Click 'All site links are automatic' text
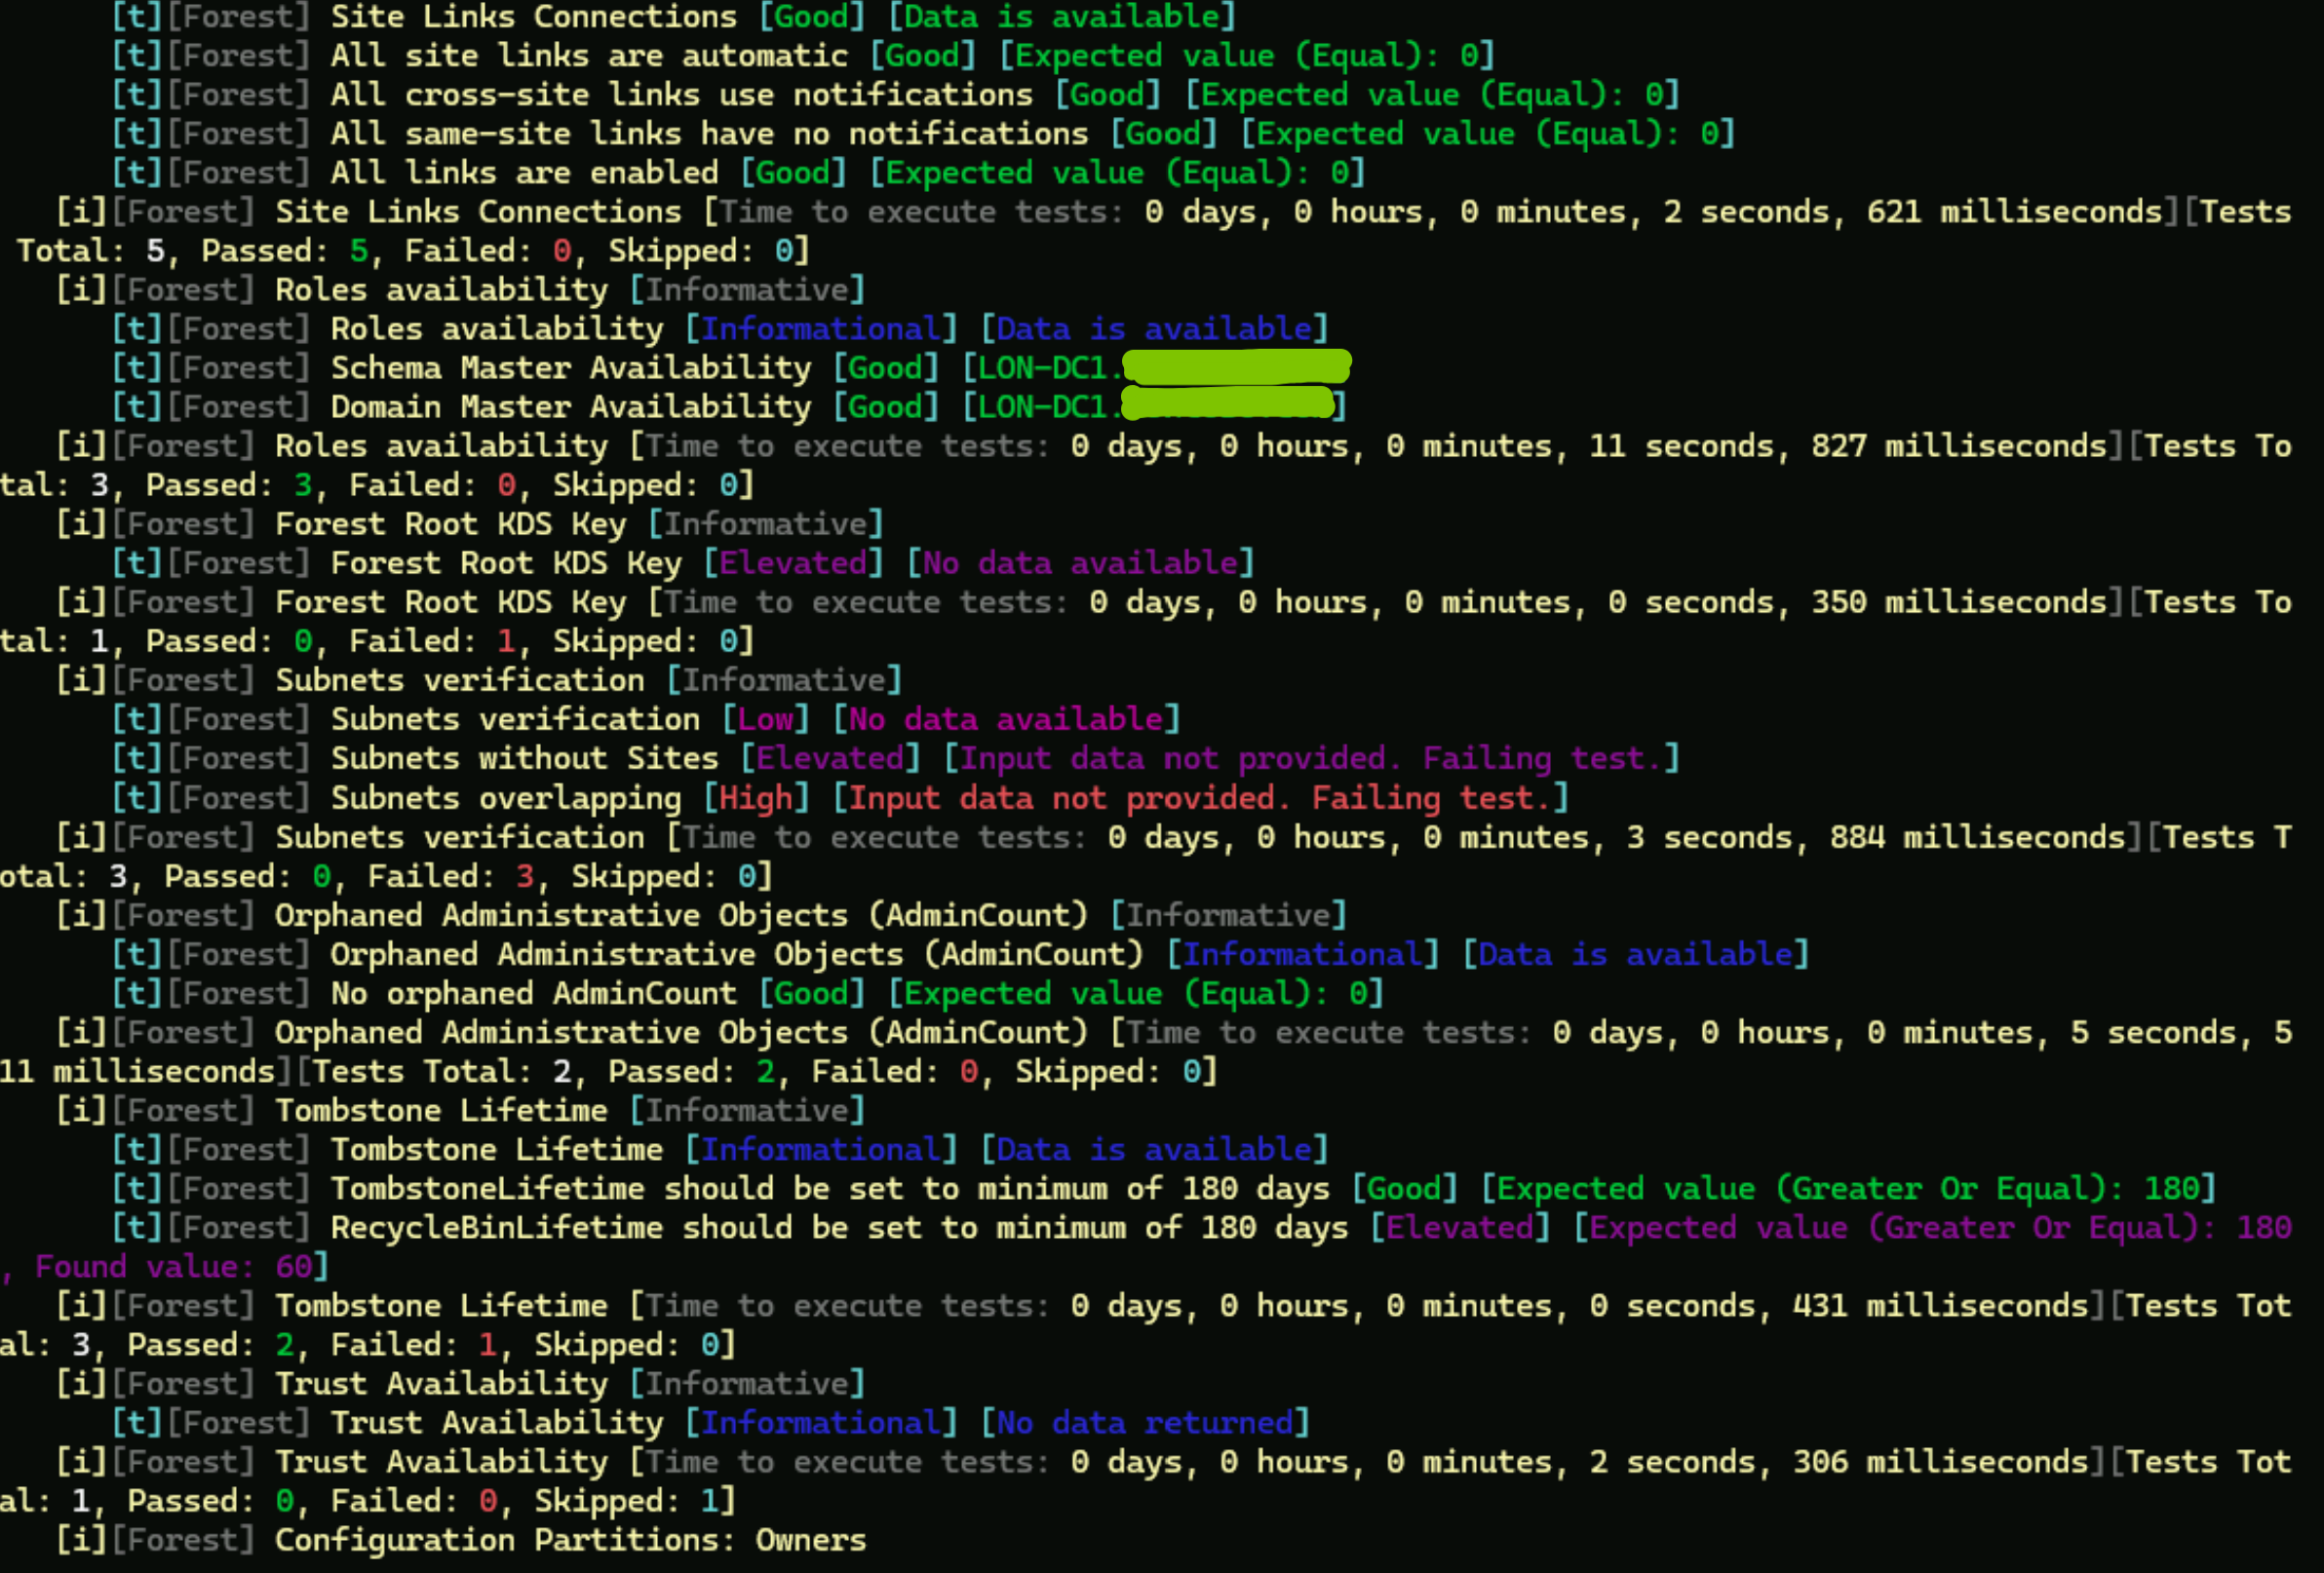The height and width of the screenshot is (1573, 2324). tap(588, 56)
